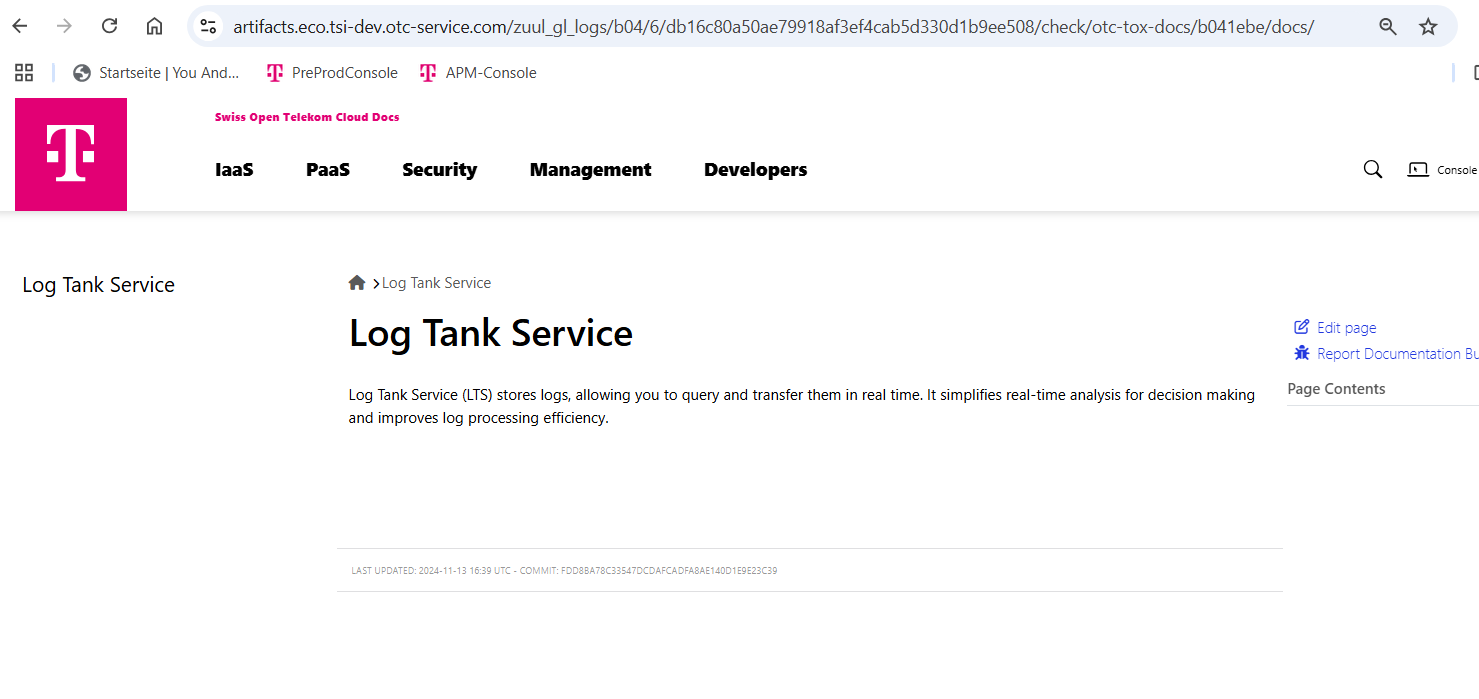Open the browser home page button
The width and height of the screenshot is (1479, 699).
click(x=154, y=26)
